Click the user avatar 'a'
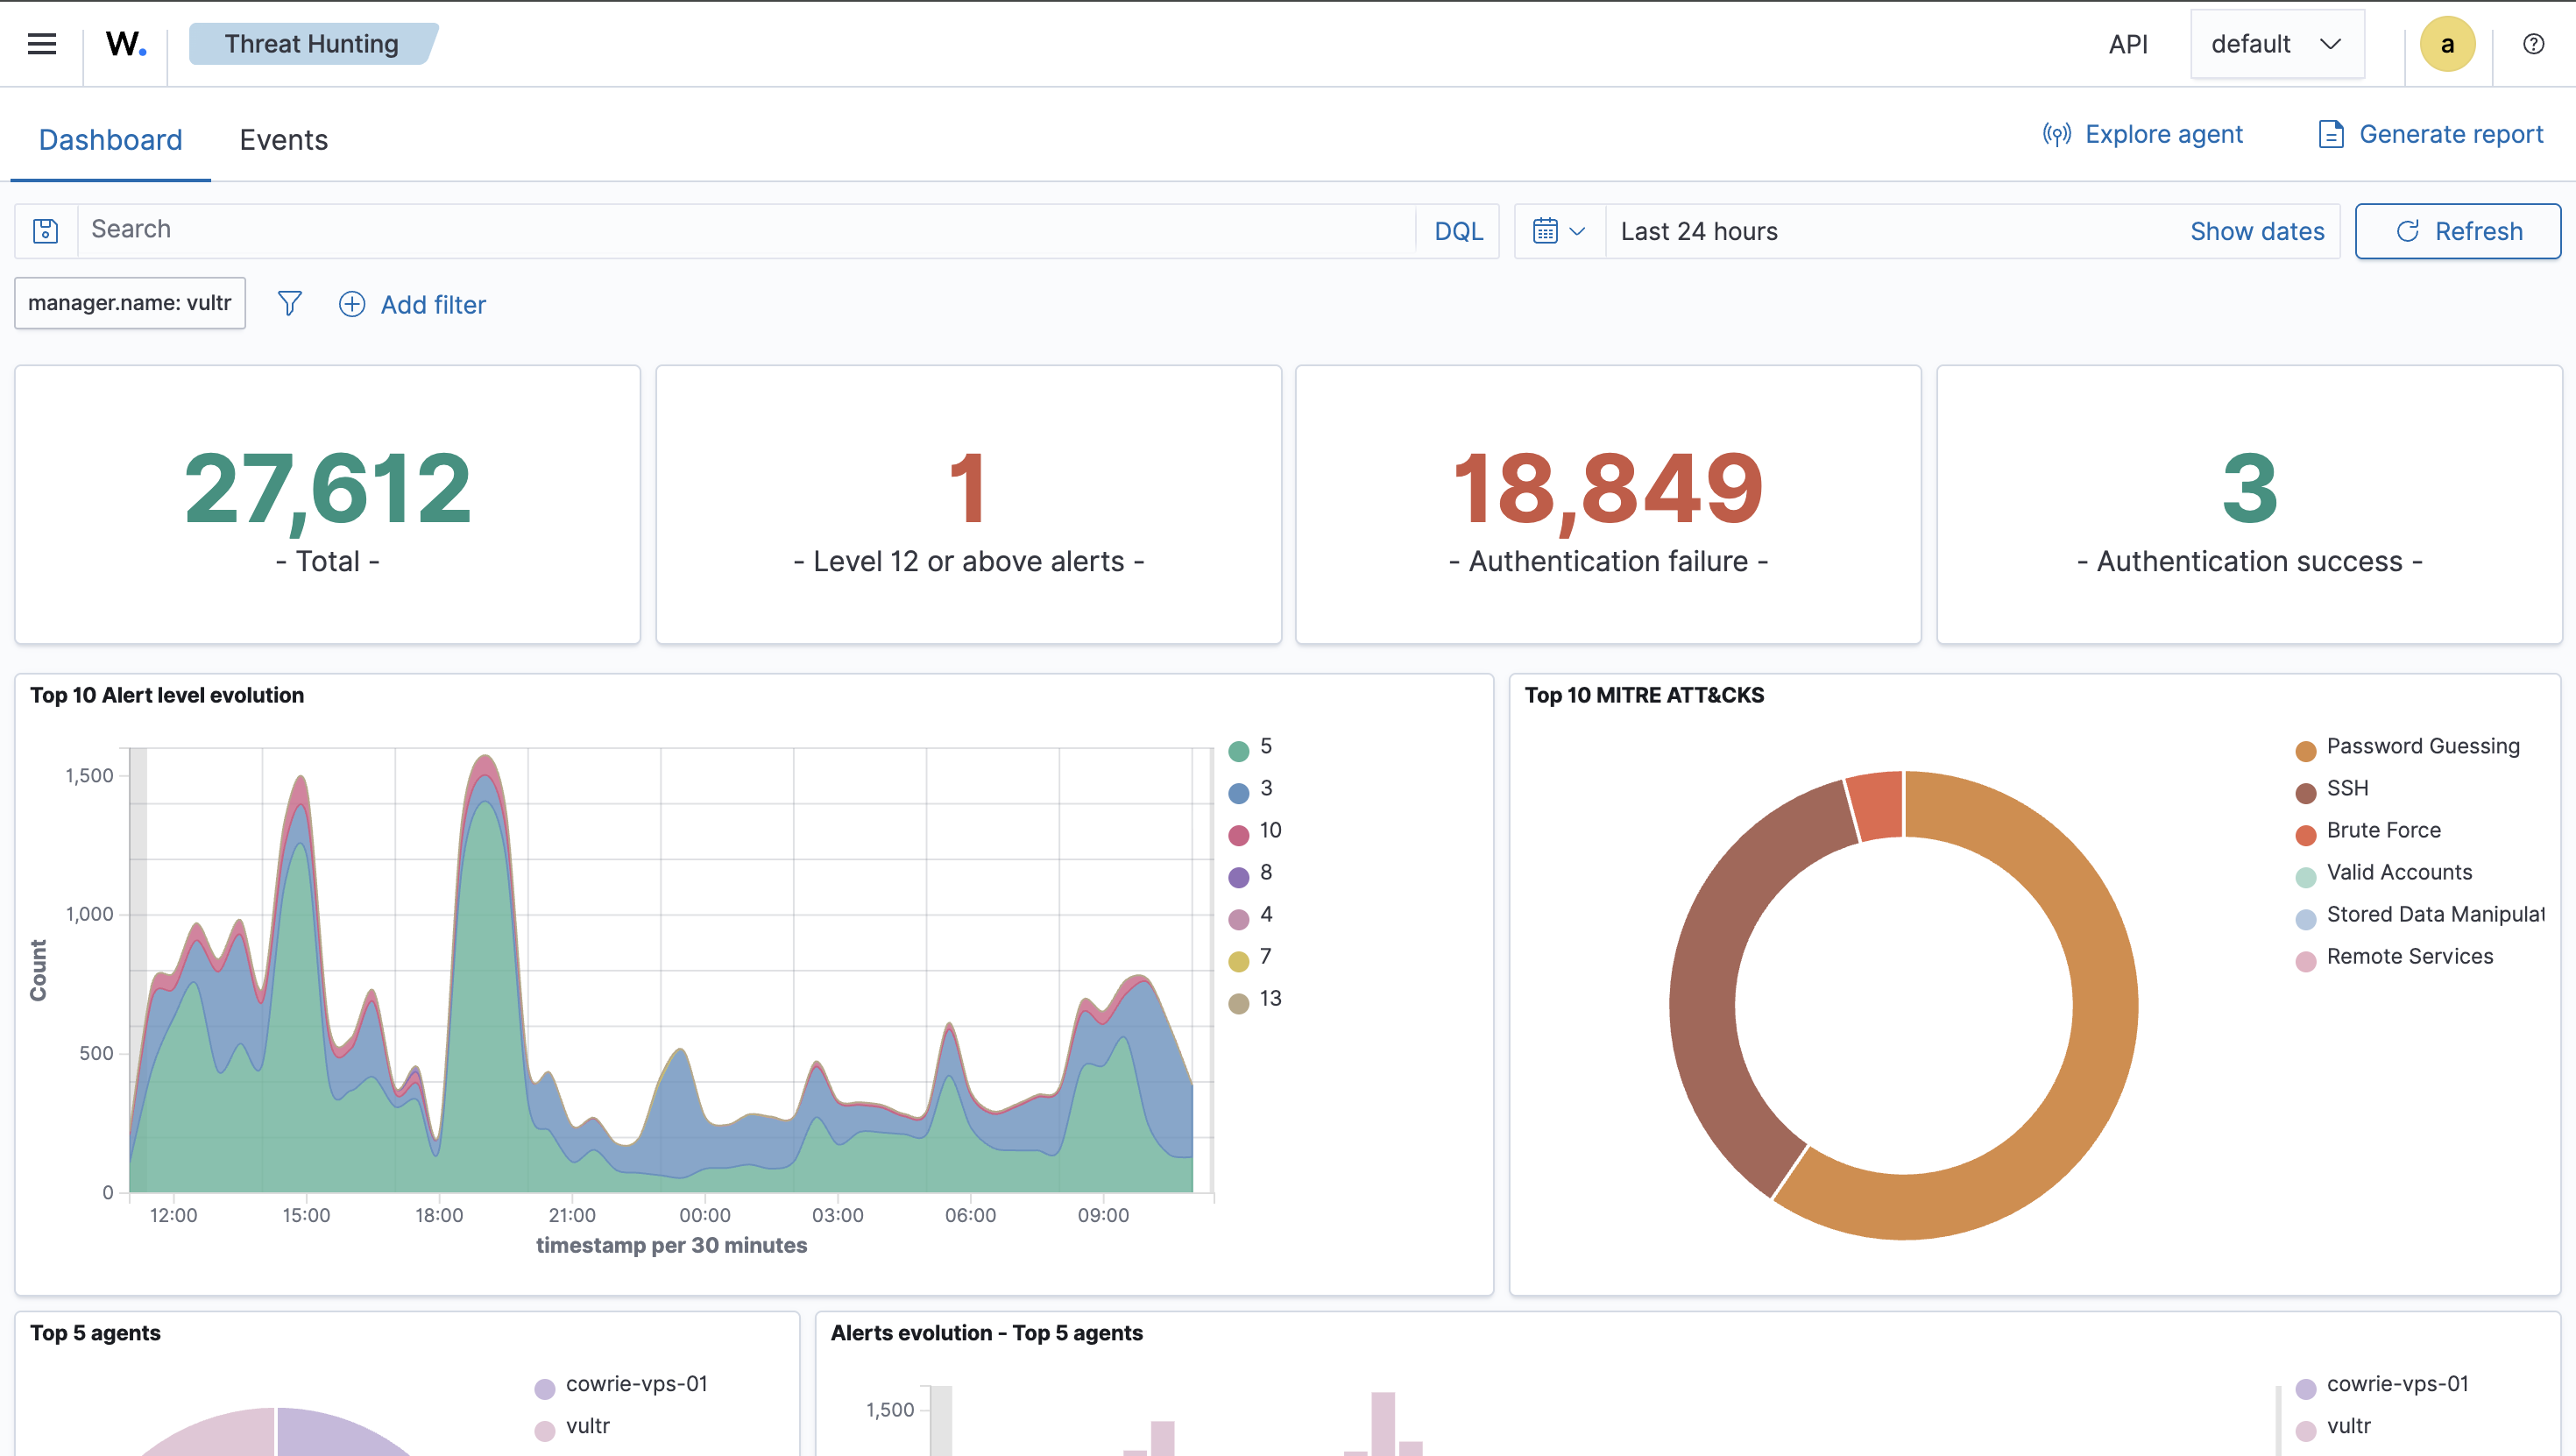Viewport: 2576px width, 1456px height. [x=2446, y=44]
